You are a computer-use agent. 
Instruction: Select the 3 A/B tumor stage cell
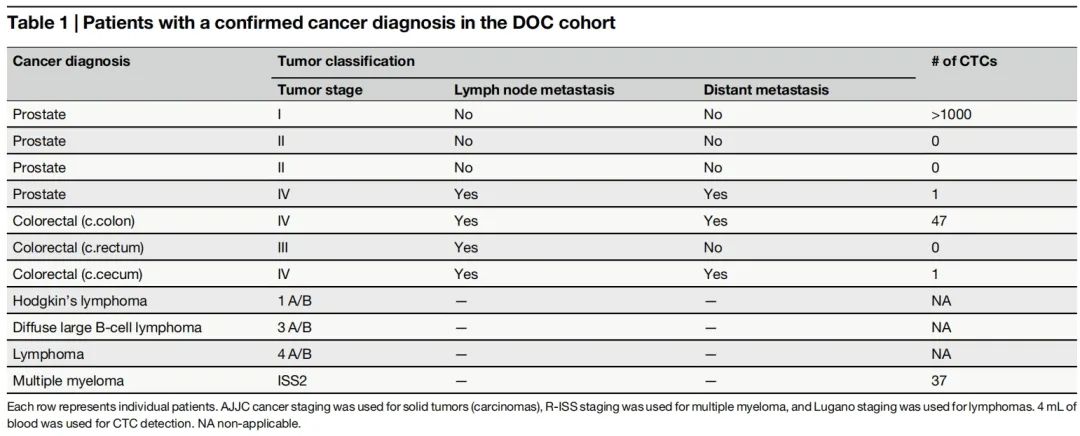tap(296, 327)
